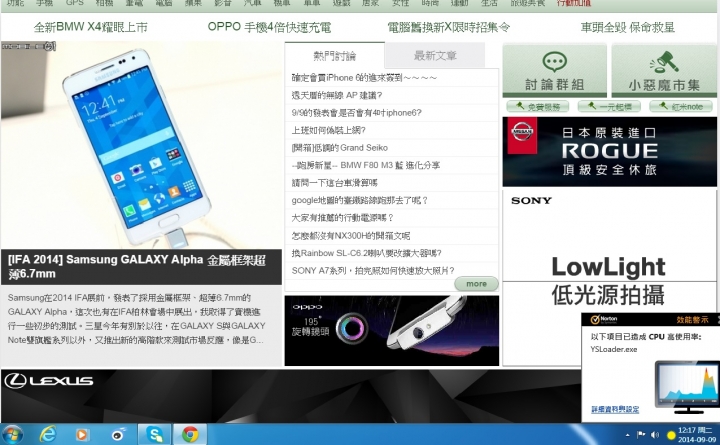Open thread google地圖的臺鐵路線跑那去了呢
The height and width of the screenshot is (445, 720).
360,200
